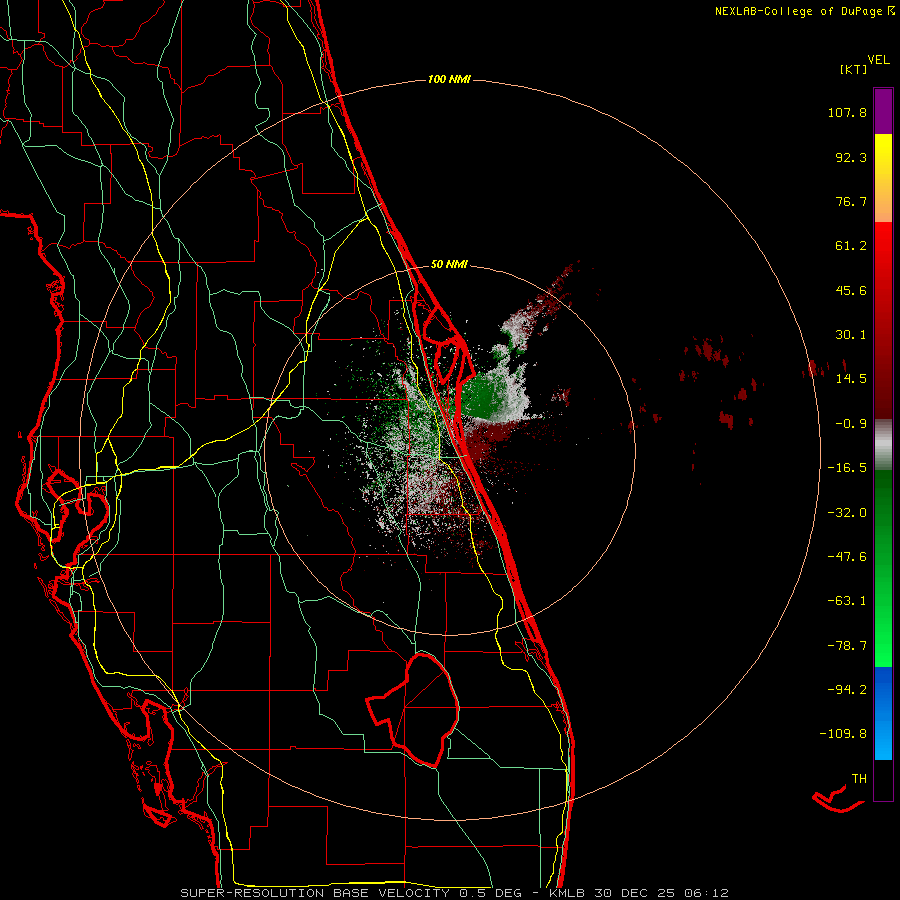Click the 100 NMI range ring label
The height and width of the screenshot is (900, 900).
pos(449,79)
